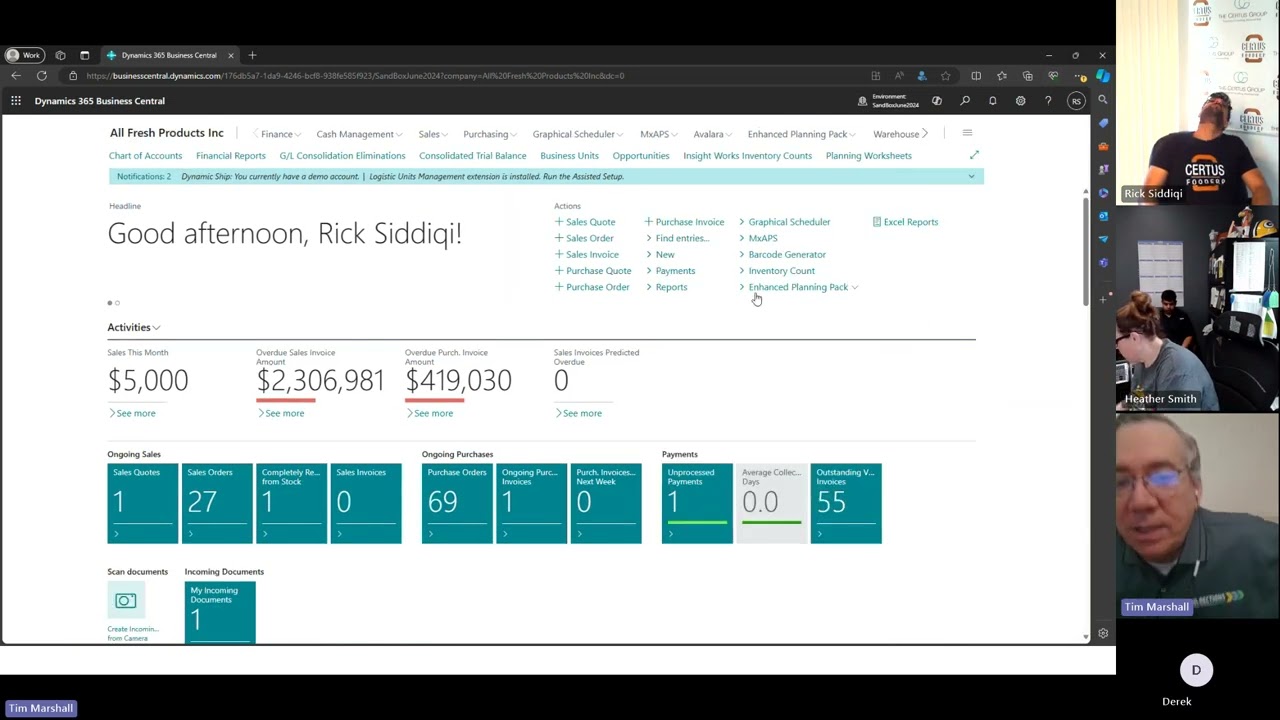Image resolution: width=1280 pixels, height=720 pixels.
Task: Open the Inventory Count action
Action: tap(777, 271)
